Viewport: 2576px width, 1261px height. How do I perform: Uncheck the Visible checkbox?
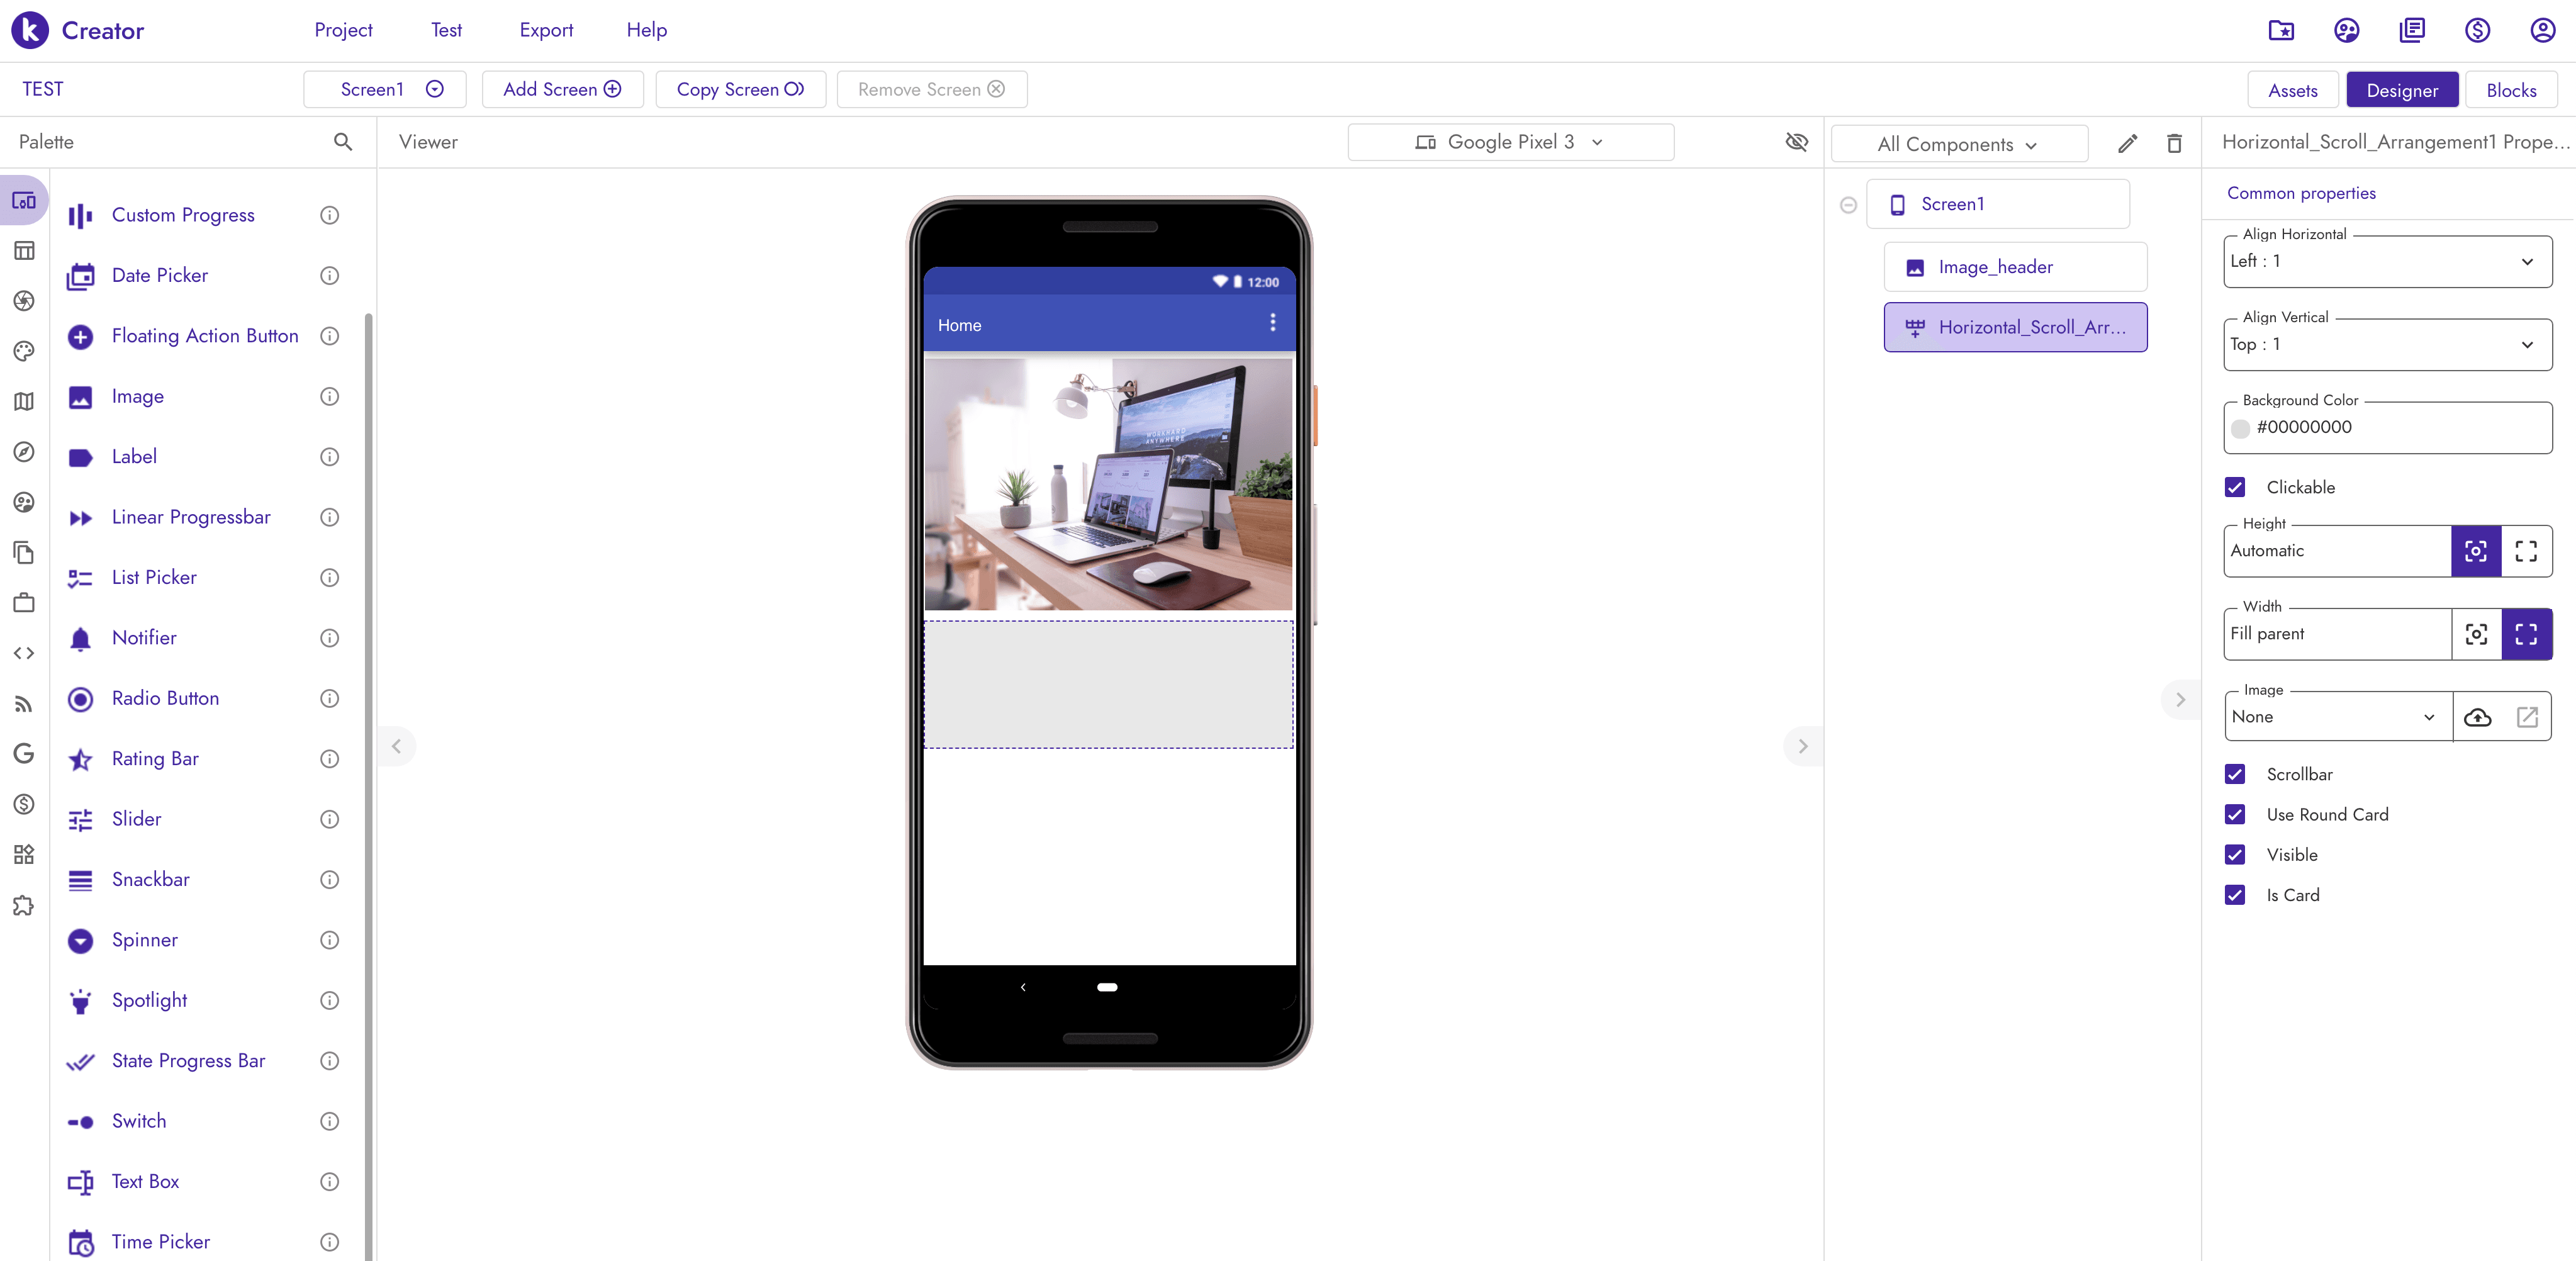(2235, 855)
